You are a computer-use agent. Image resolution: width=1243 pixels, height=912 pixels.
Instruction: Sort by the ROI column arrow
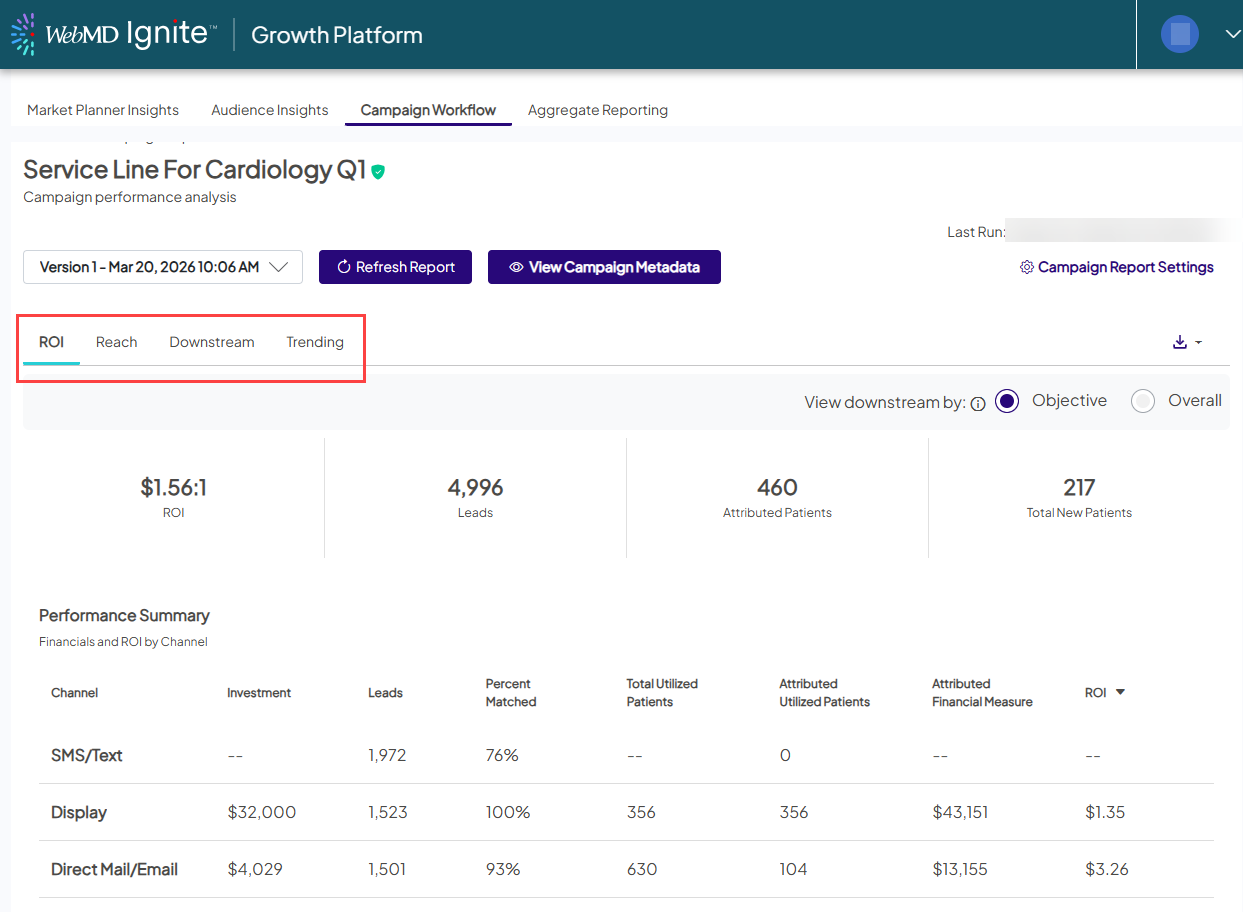tap(1120, 692)
